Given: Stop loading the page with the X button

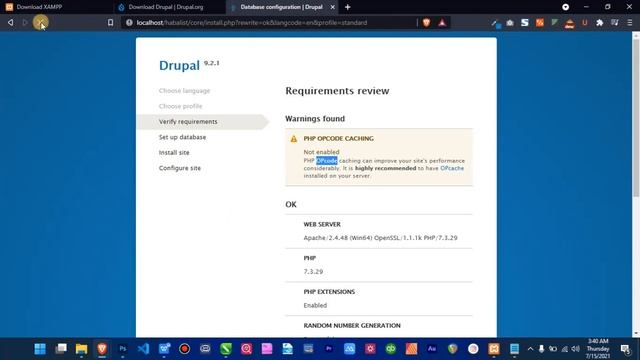Looking at the screenshot, I should click(40, 22).
